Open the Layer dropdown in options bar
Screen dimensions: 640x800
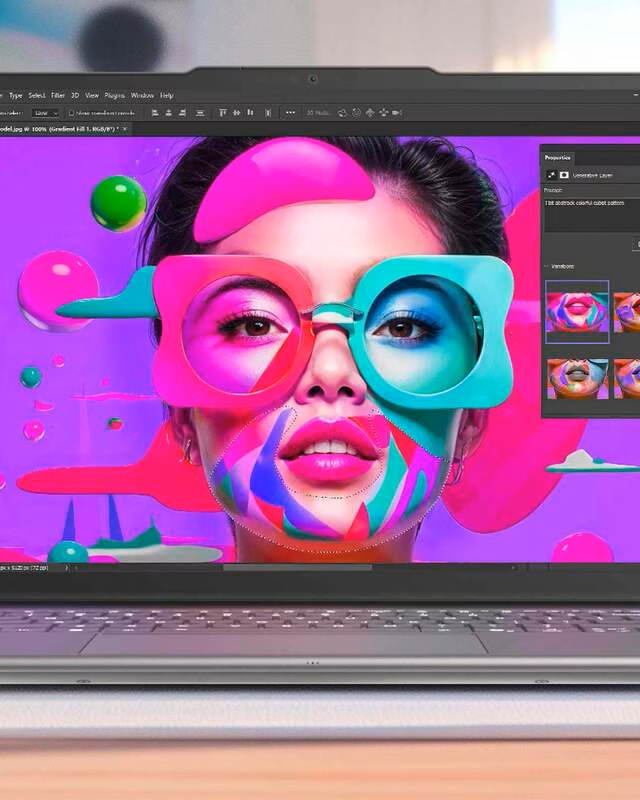pyautogui.click(x=45, y=113)
